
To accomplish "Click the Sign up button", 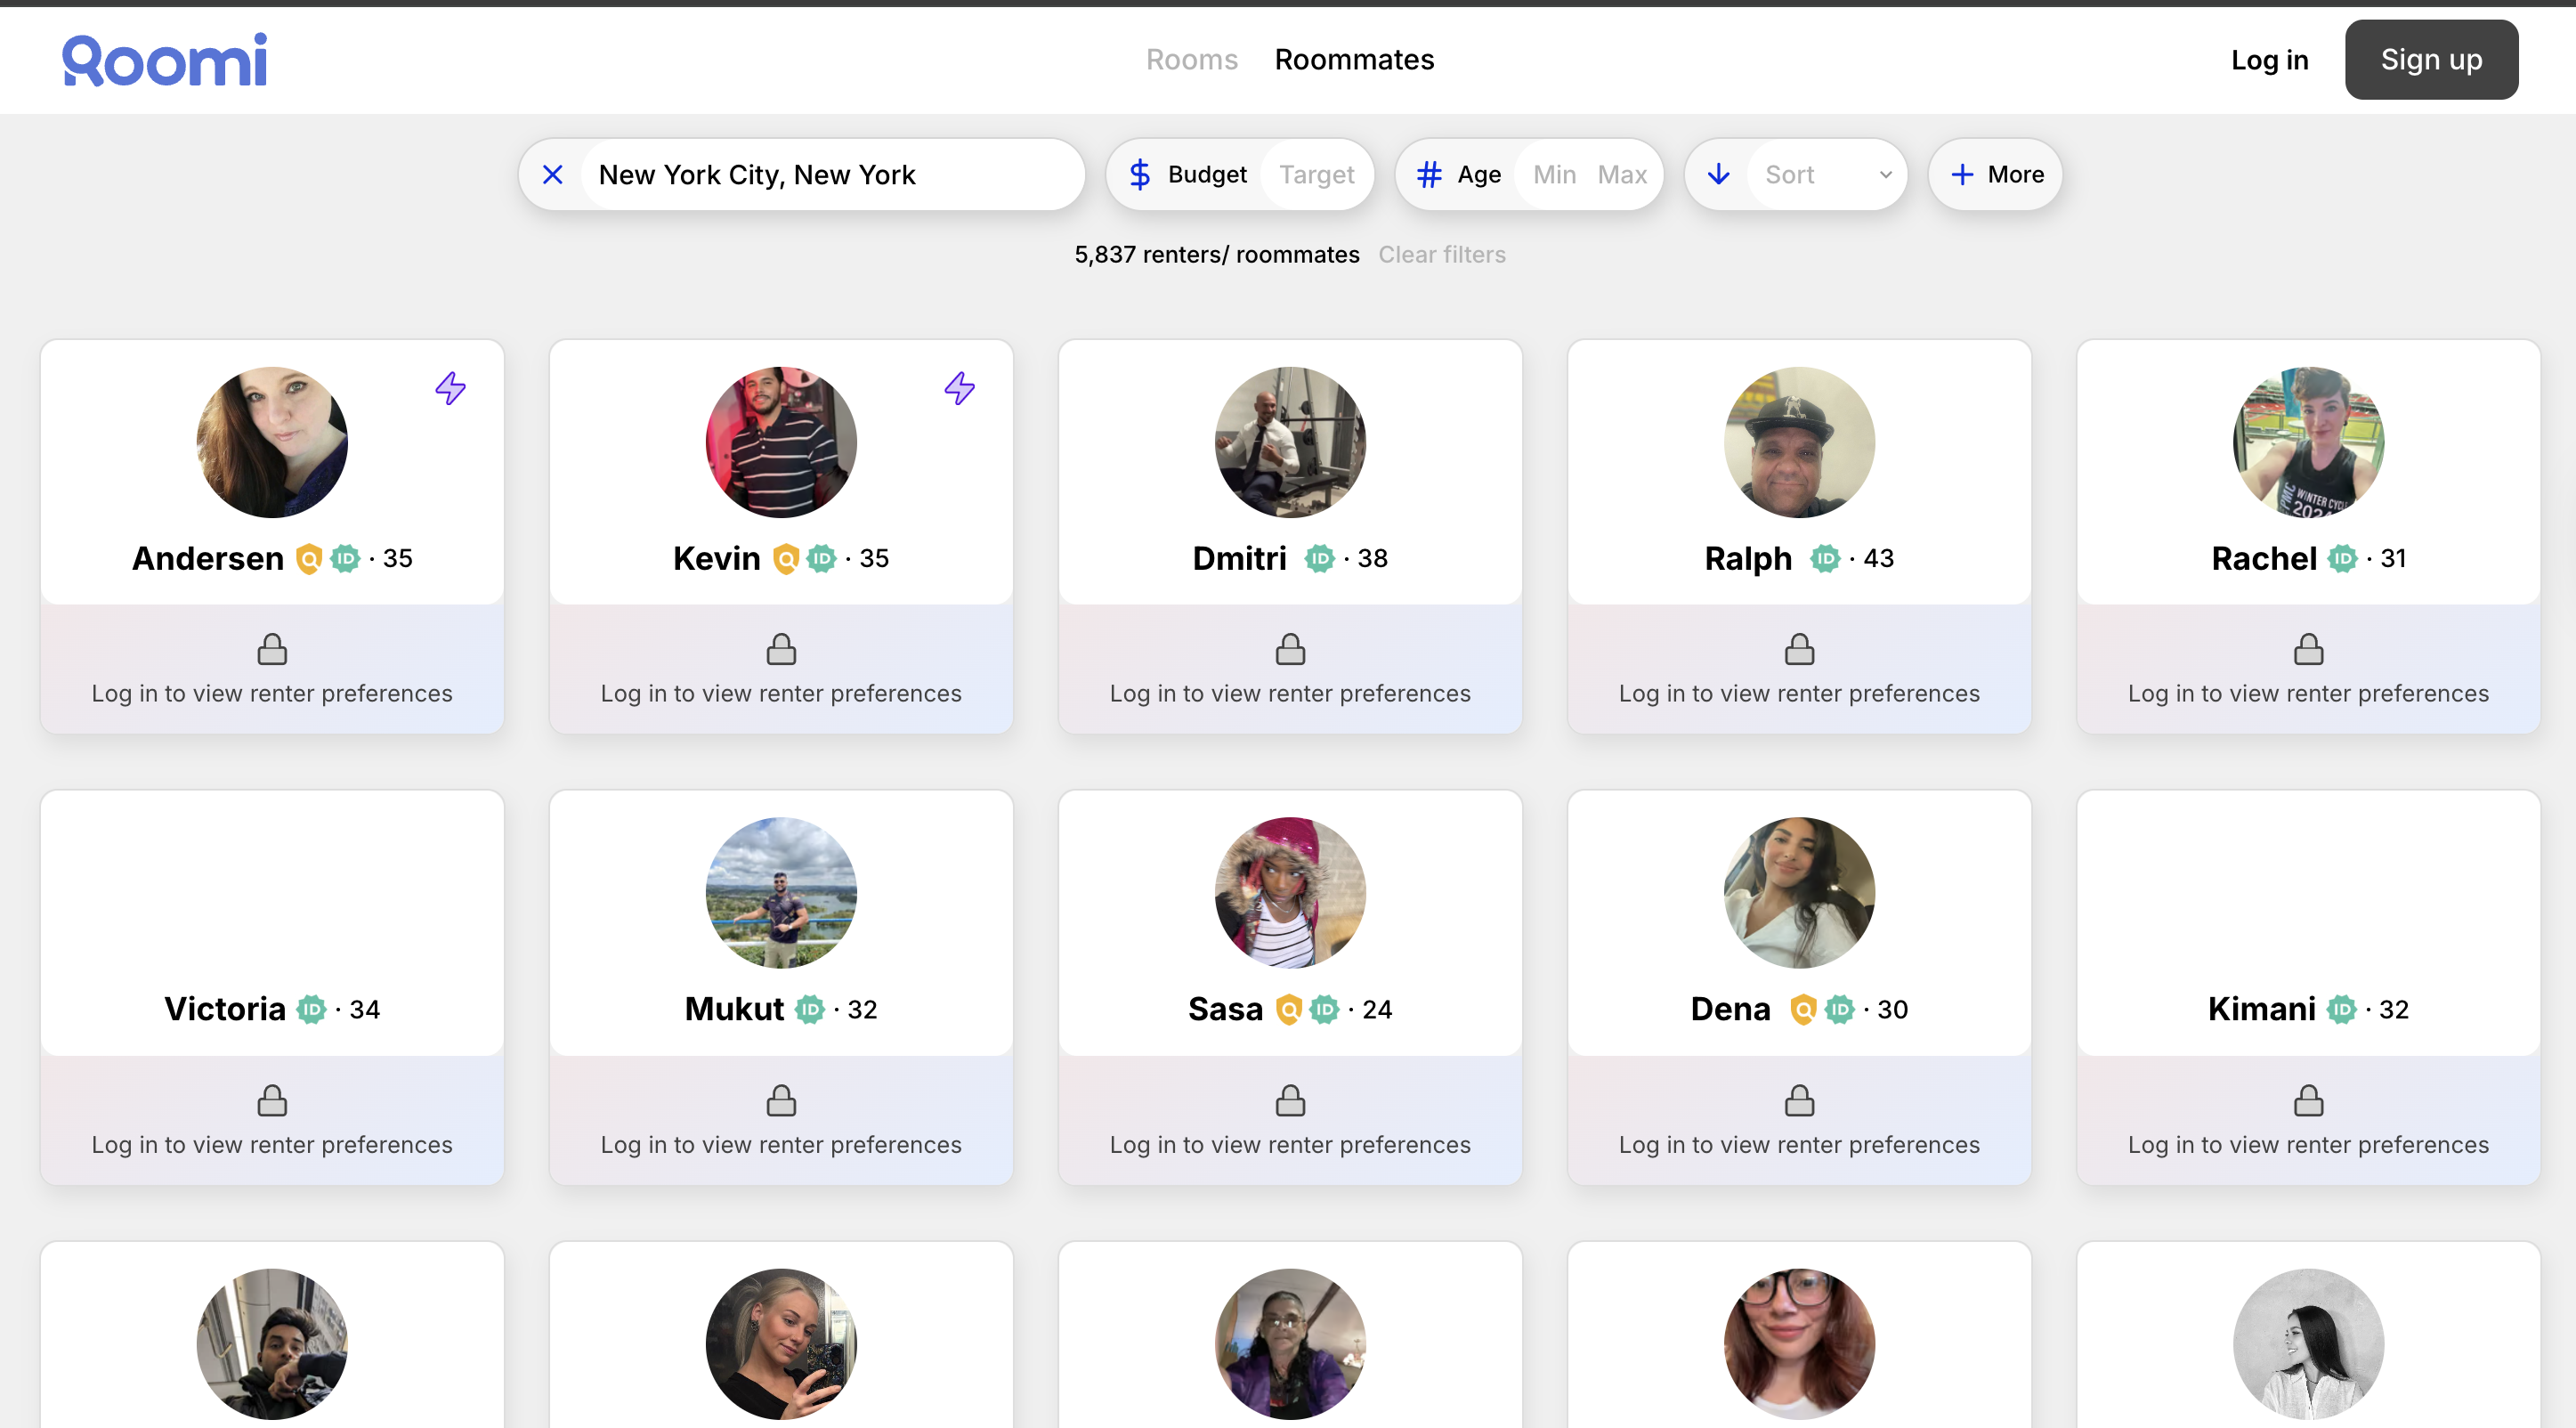I will click(x=2431, y=60).
